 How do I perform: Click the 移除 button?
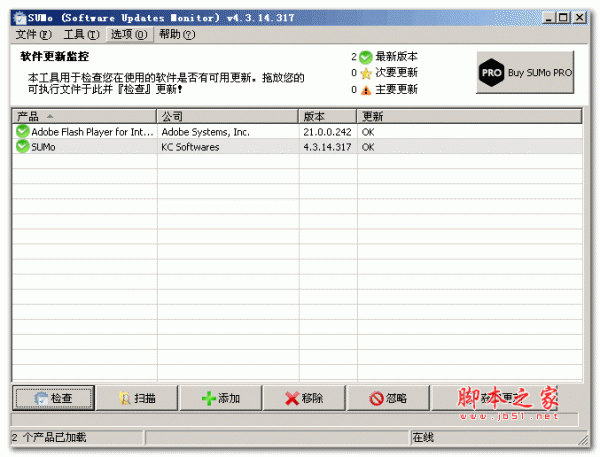(x=305, y=398)
